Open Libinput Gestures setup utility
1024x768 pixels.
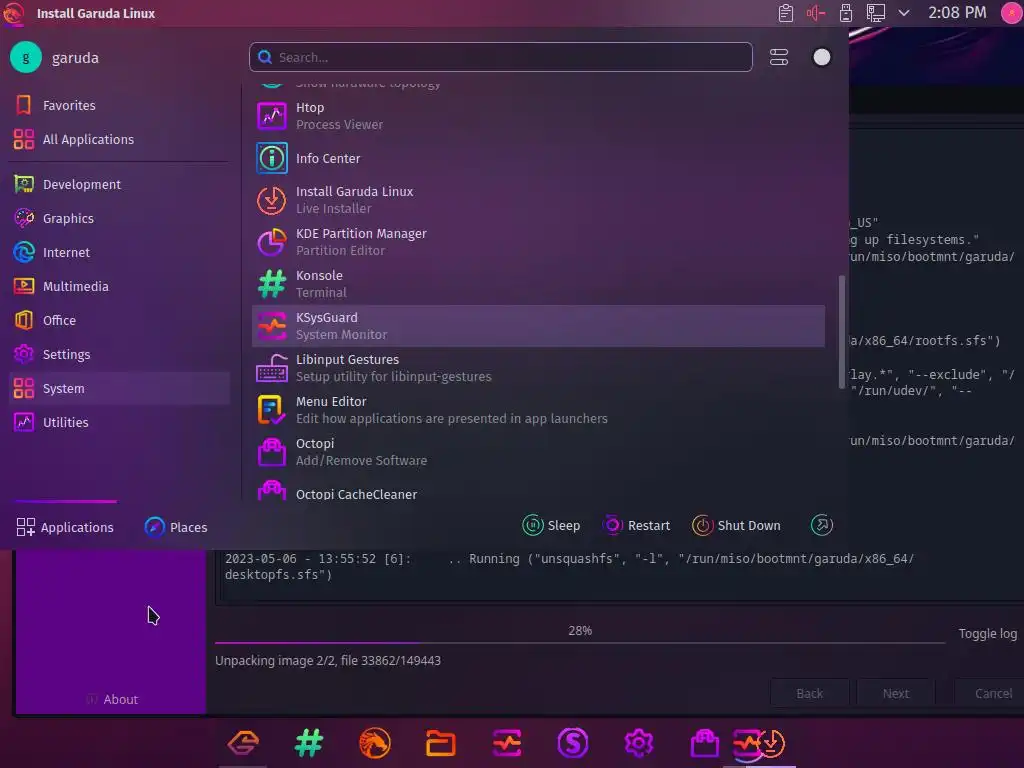coord(538,368)
